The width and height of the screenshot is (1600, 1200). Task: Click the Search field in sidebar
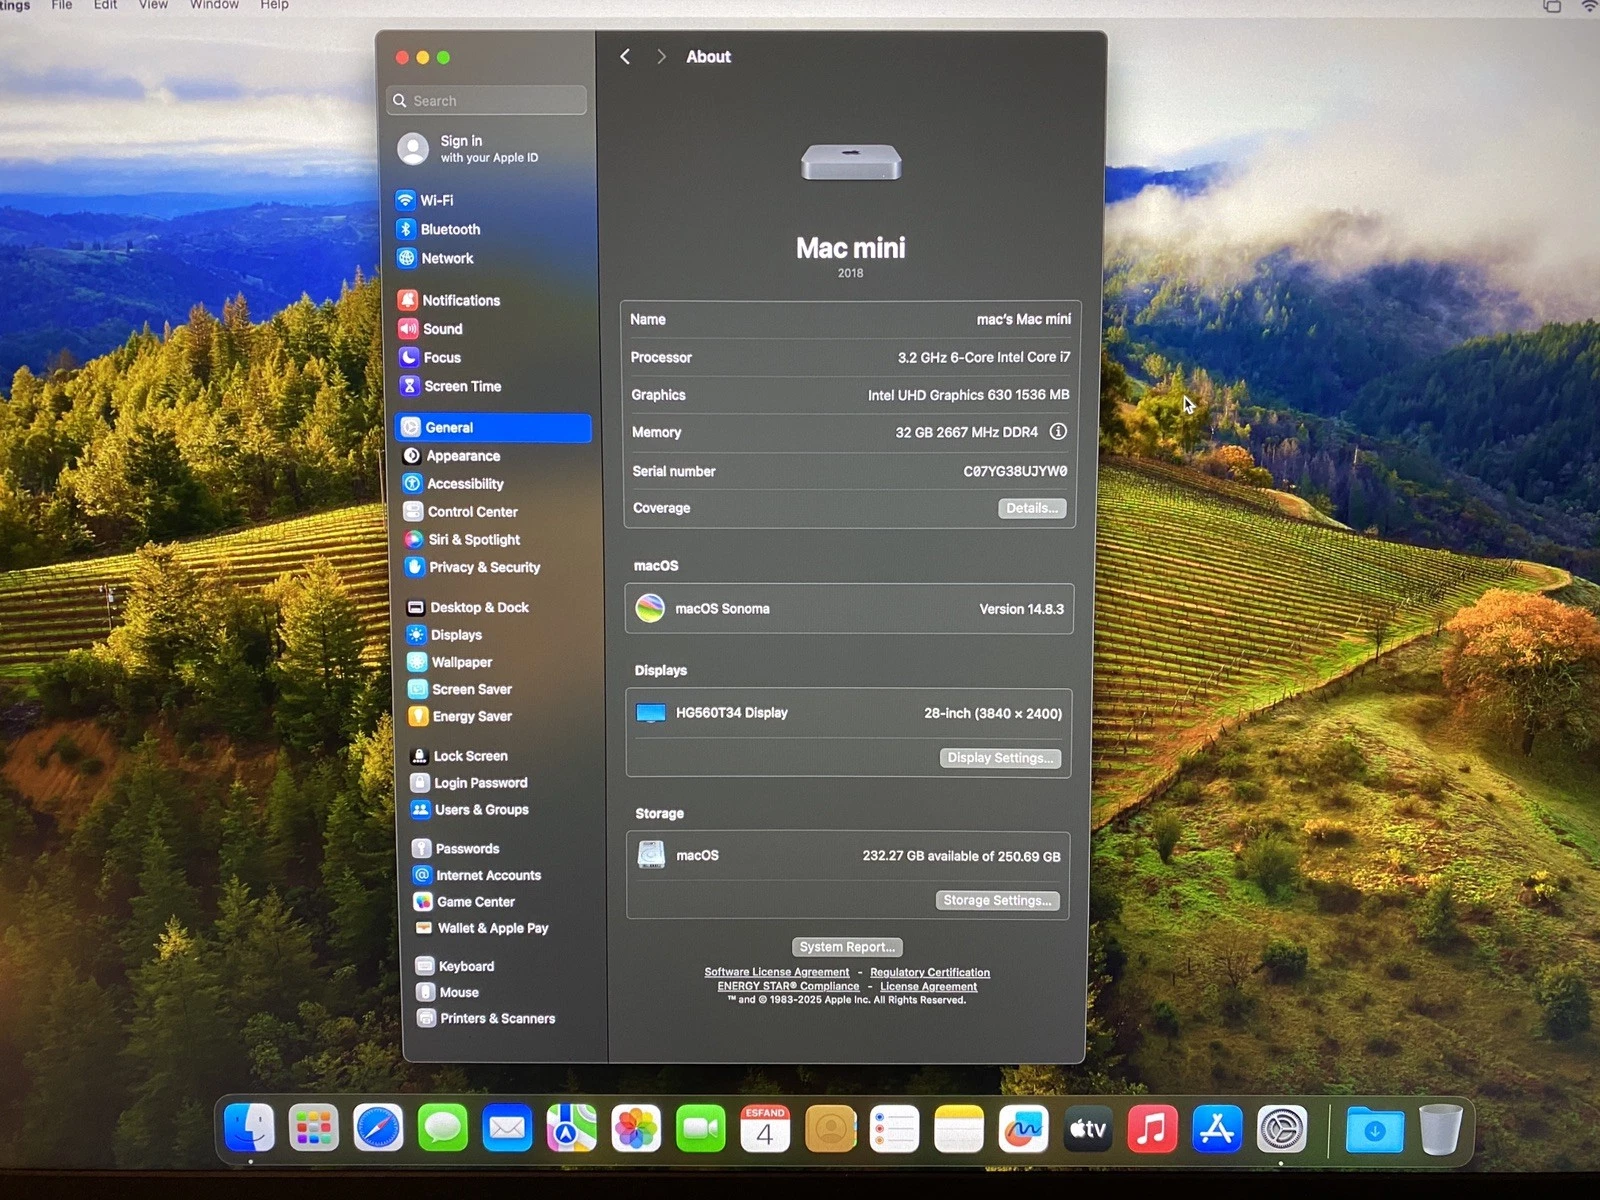[487, 101]
